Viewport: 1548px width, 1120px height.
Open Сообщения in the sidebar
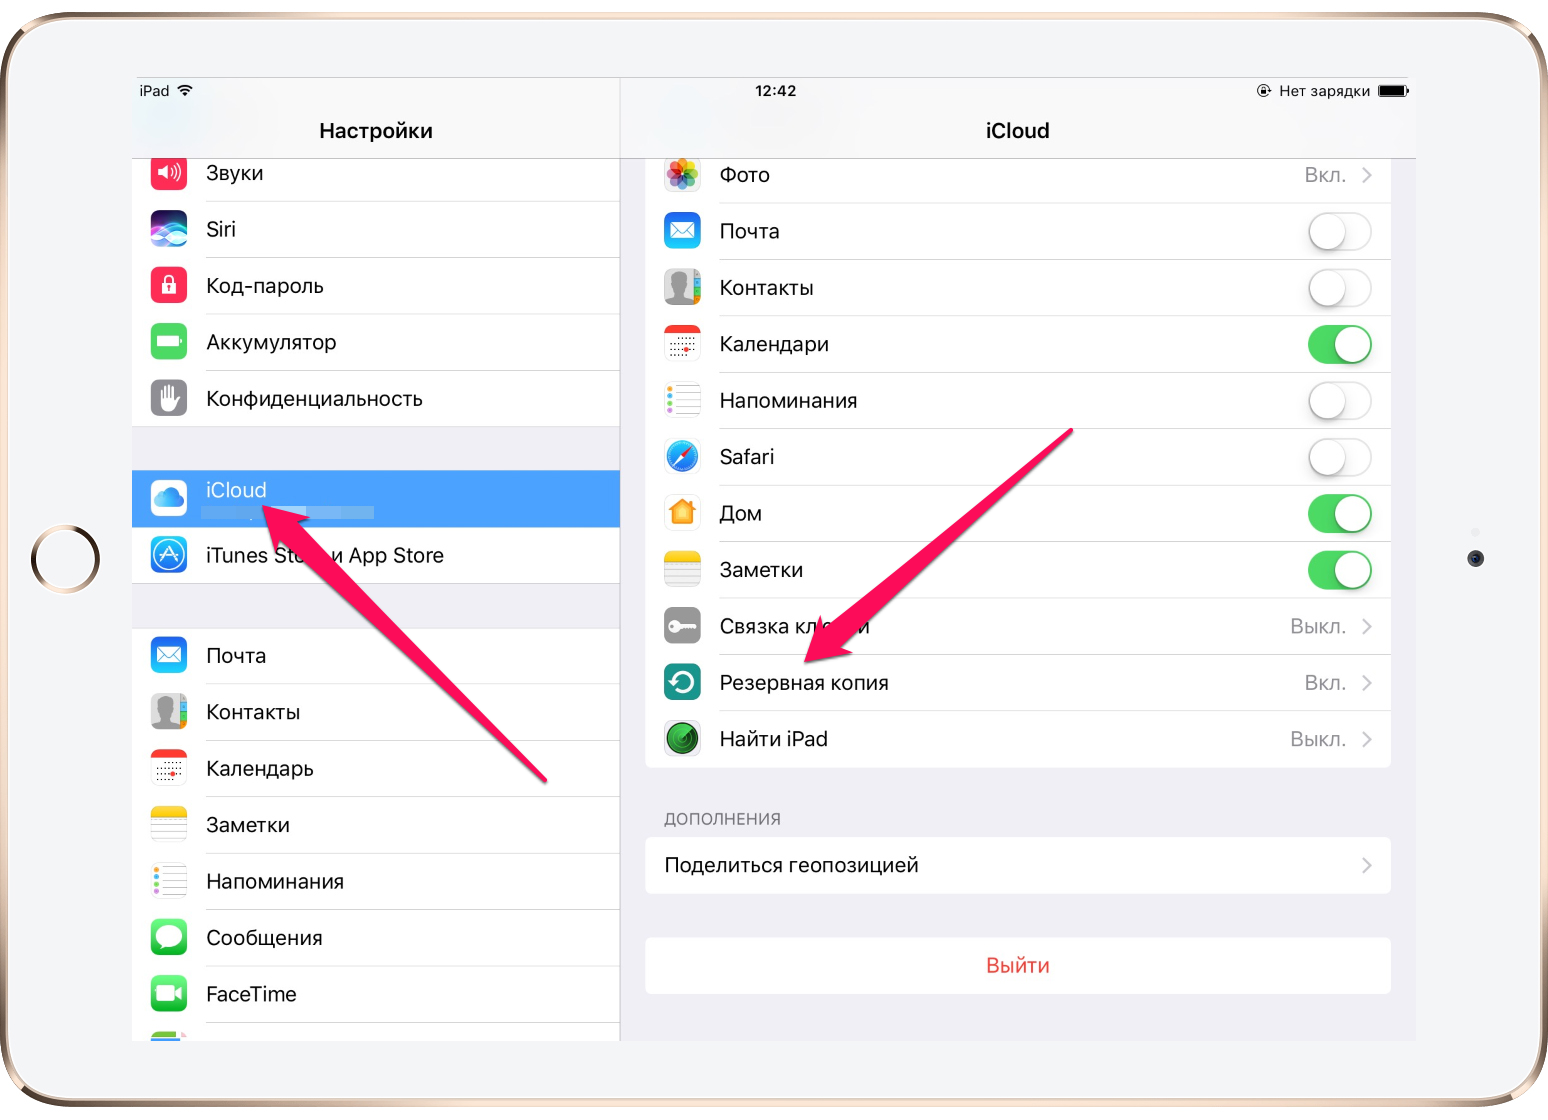(376, 938)
